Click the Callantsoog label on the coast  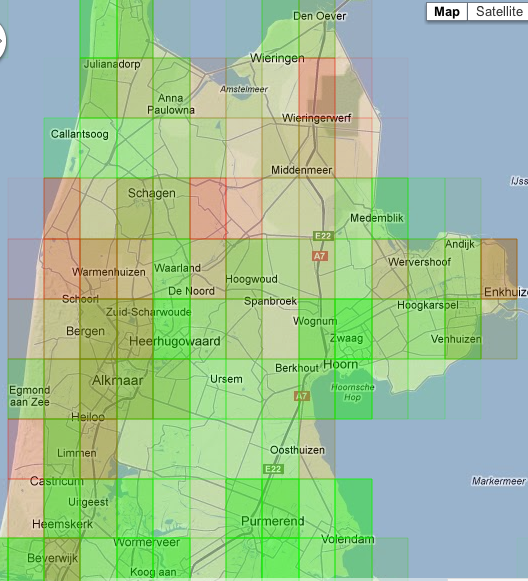click(x=80, y=134)
